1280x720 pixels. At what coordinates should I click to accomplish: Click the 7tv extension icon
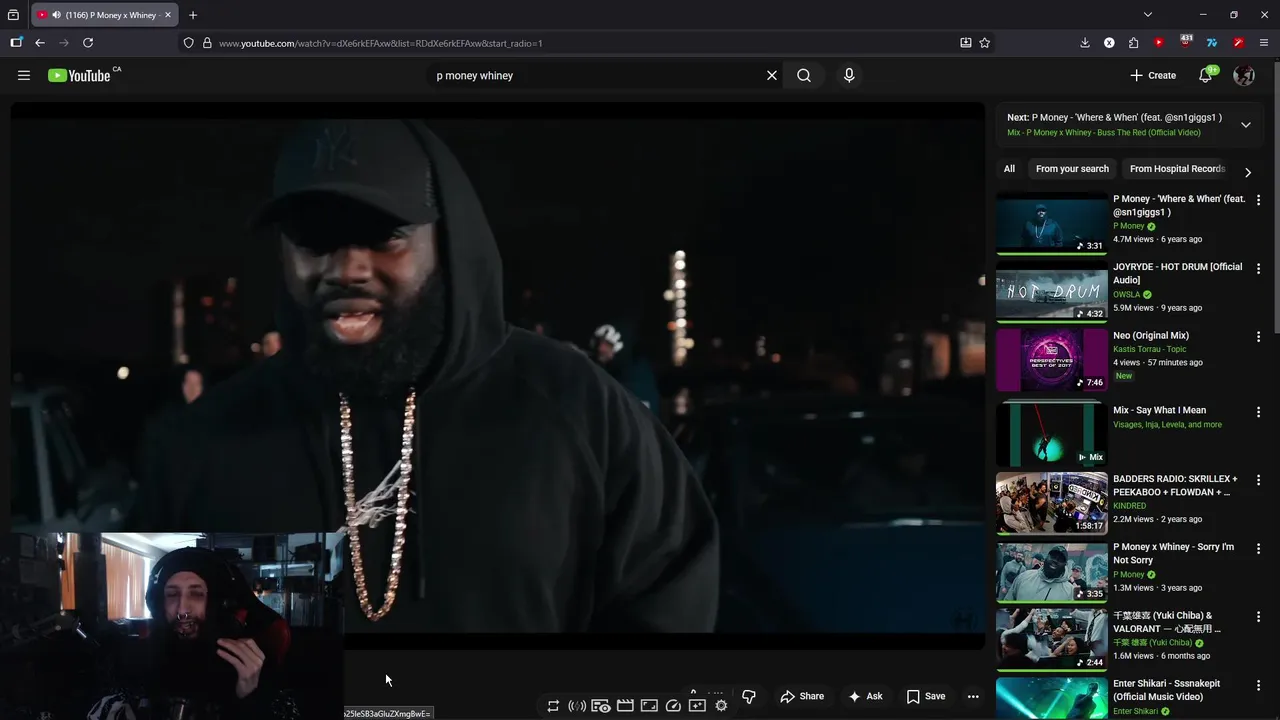[x=1212, y=43]
